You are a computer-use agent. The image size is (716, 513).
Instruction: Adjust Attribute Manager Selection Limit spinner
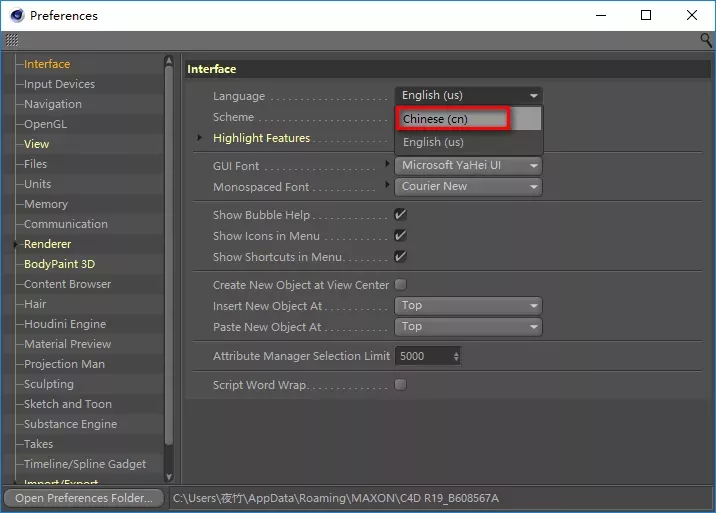[x=456, y=356]
